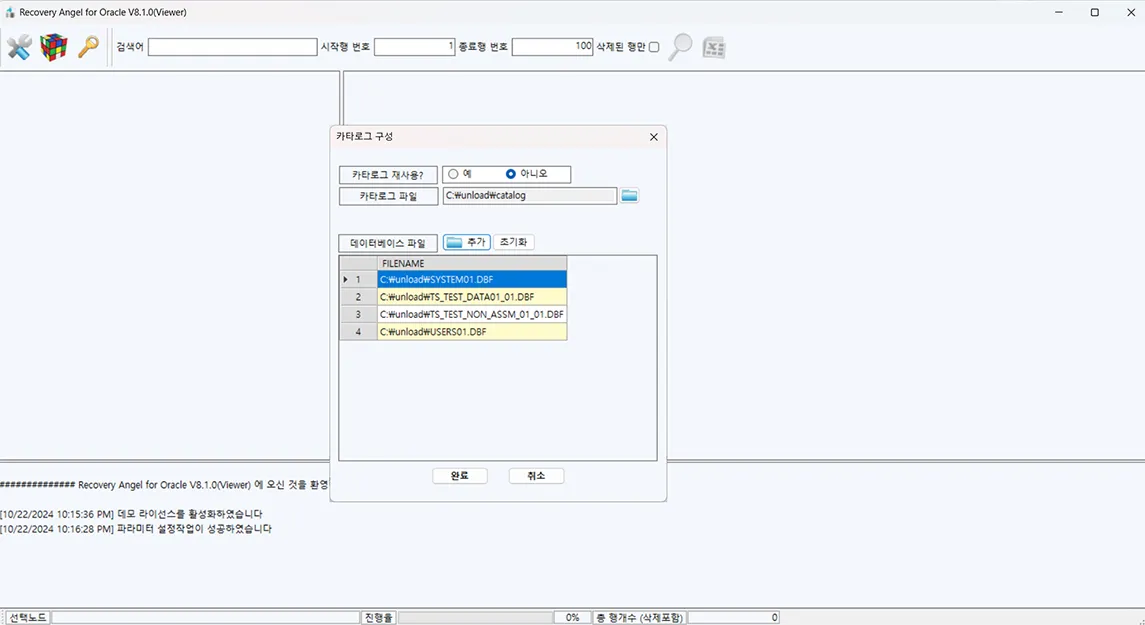Open the wrench and screwdriver settings tool

click(19, 47)
